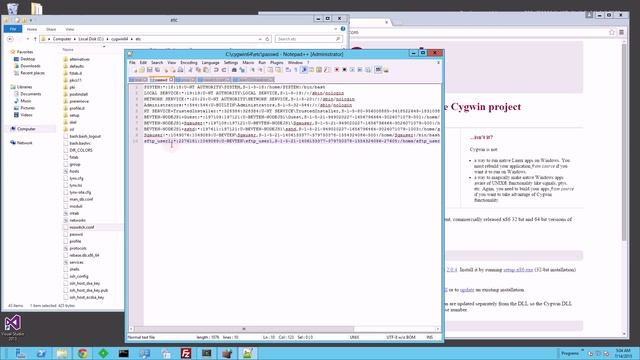
Task: Click the Search etc field in Explorer
Action: coord(308,39)
